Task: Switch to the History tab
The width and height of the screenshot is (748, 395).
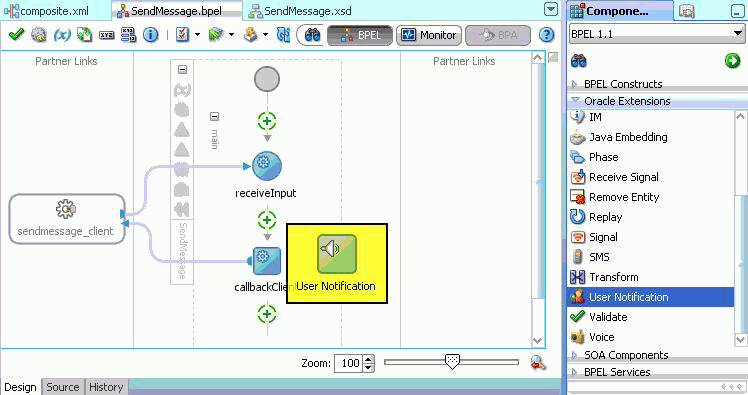Action: 106,387
